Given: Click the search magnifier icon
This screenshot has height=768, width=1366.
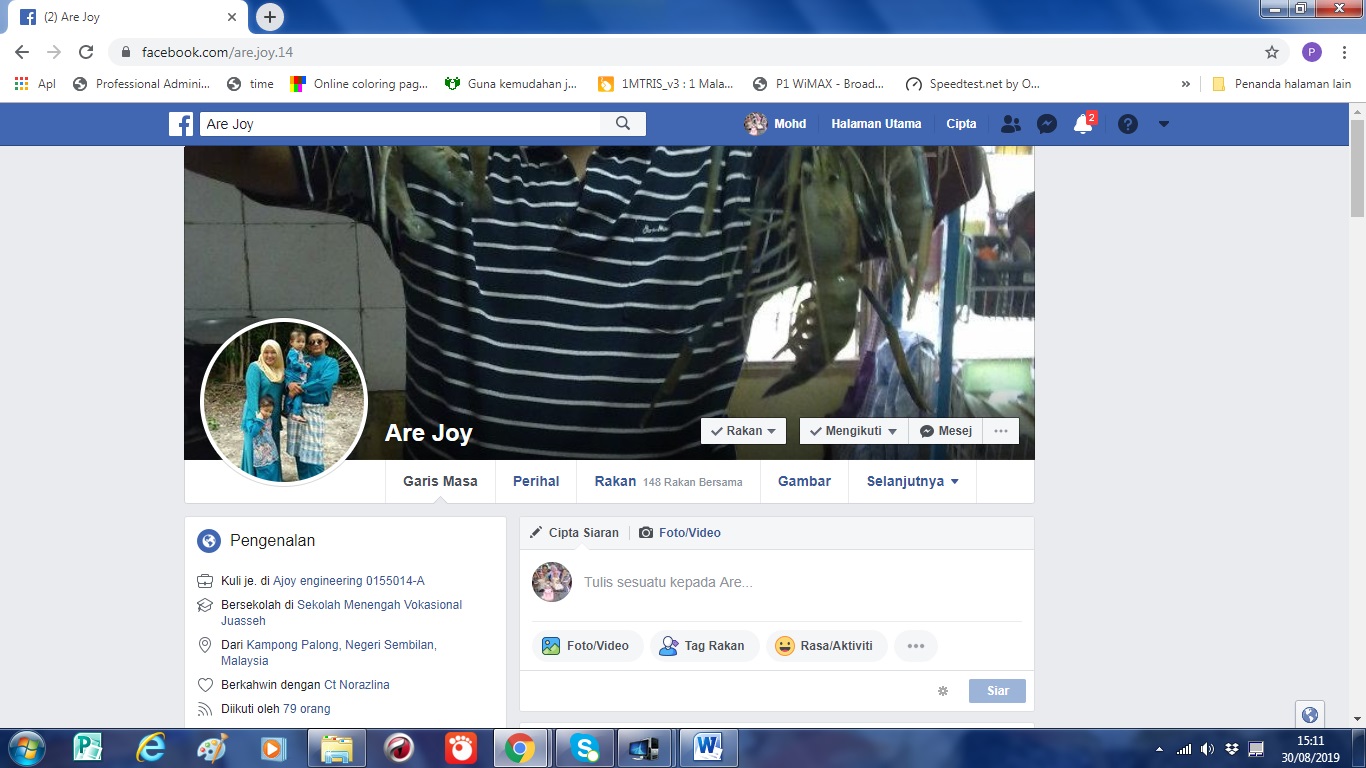Looking at the screenshot, I should click(623, 124).
